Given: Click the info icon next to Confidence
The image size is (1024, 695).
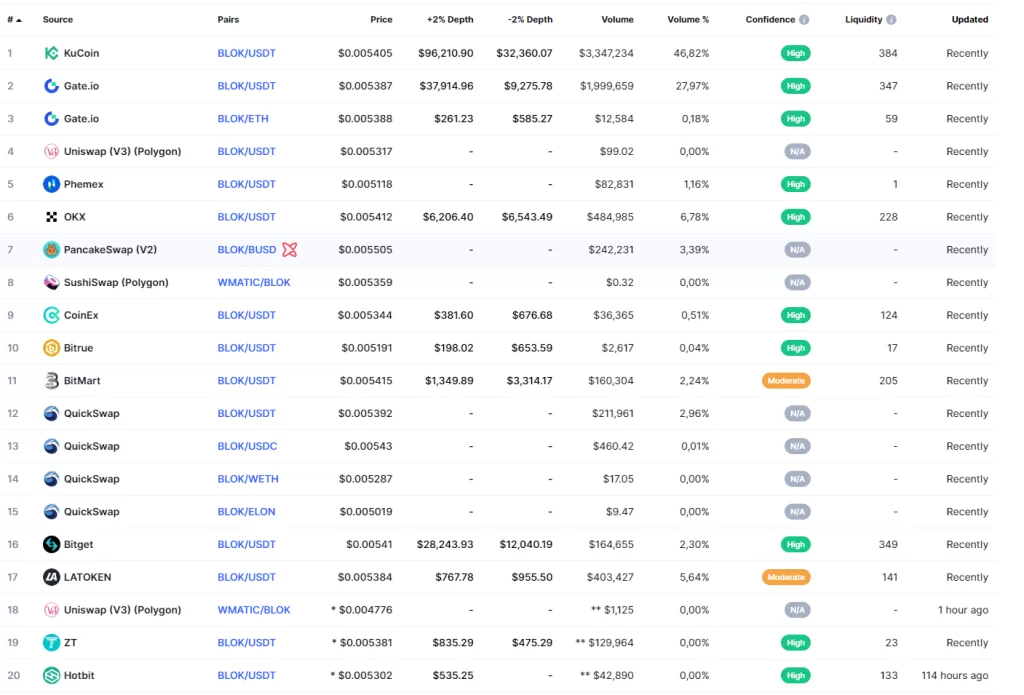Looking at the screenshot, I should (x=804, y=20).
